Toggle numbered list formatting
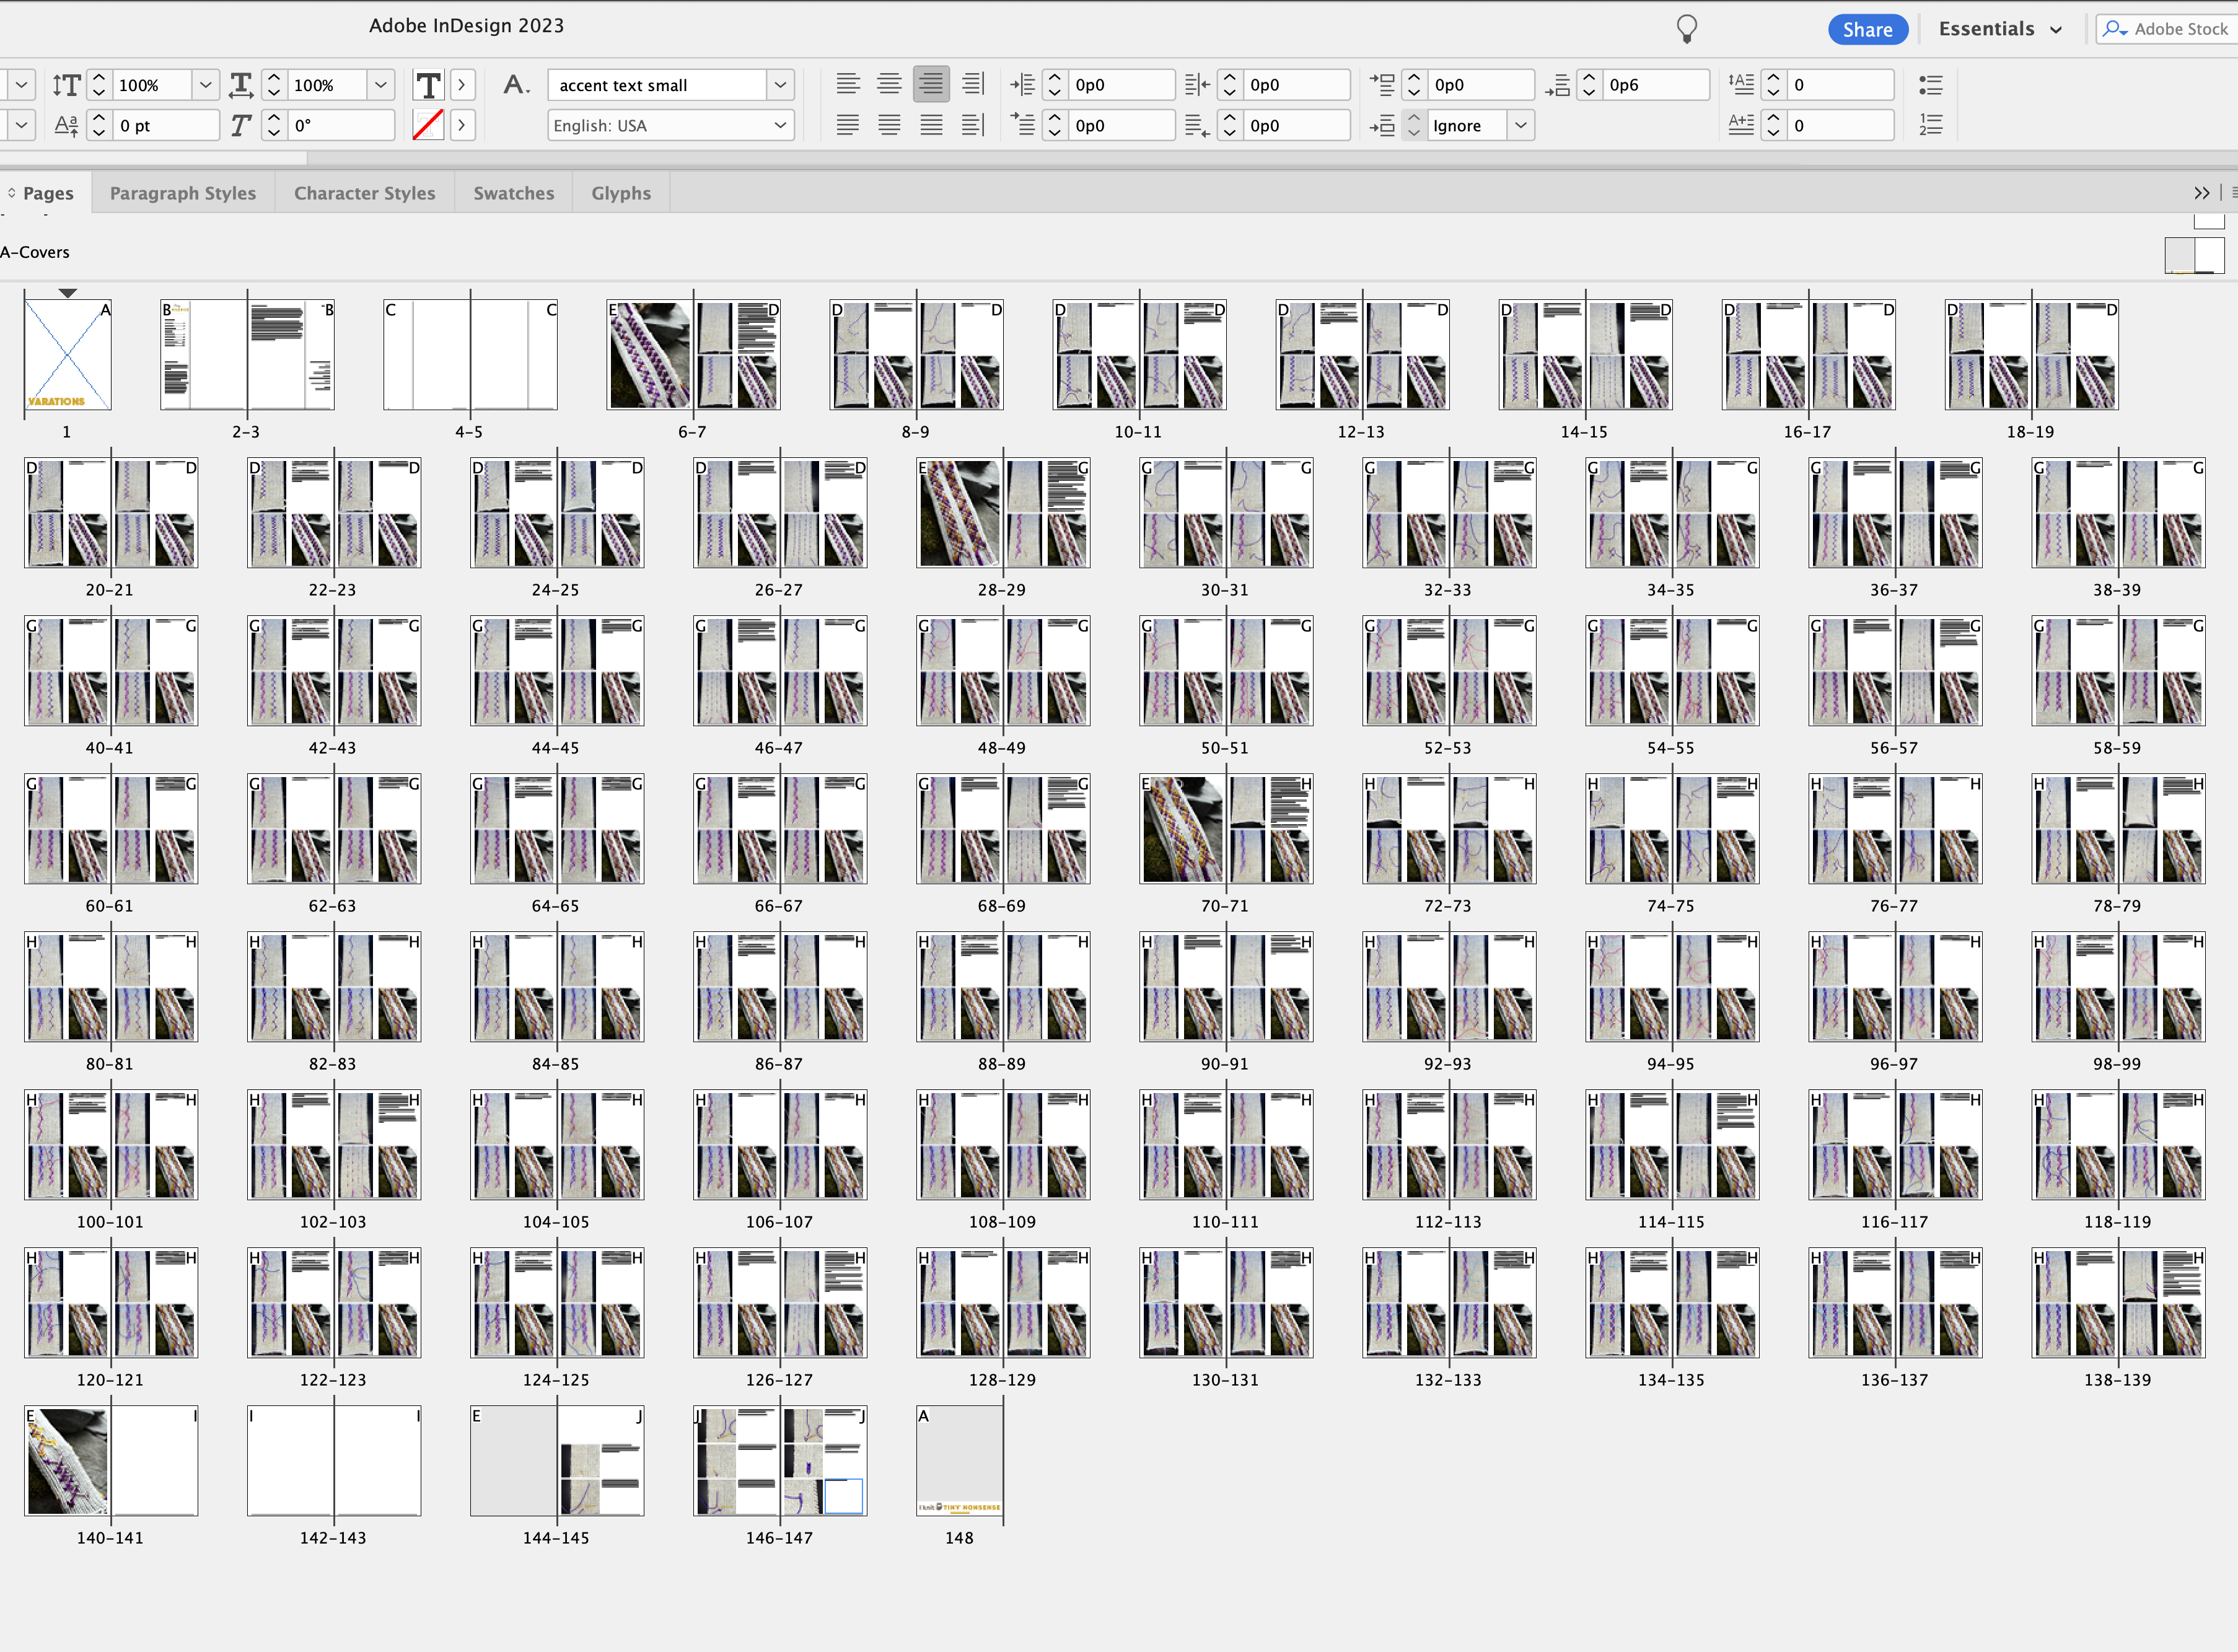The height and width of the screenshot is (1652, 2238). point(1931,125)
